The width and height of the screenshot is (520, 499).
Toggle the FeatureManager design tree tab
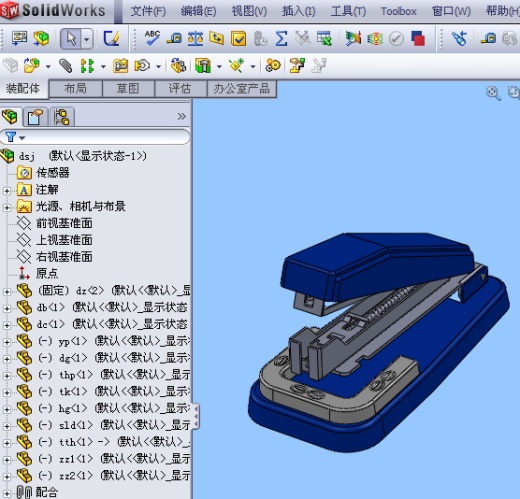[x=10, y=117]
